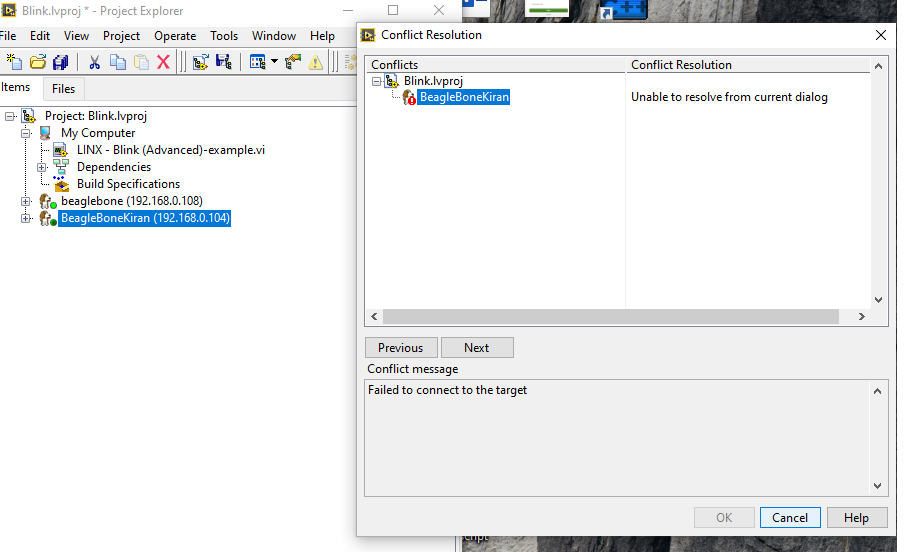Open the File menu

coord(7,36)
